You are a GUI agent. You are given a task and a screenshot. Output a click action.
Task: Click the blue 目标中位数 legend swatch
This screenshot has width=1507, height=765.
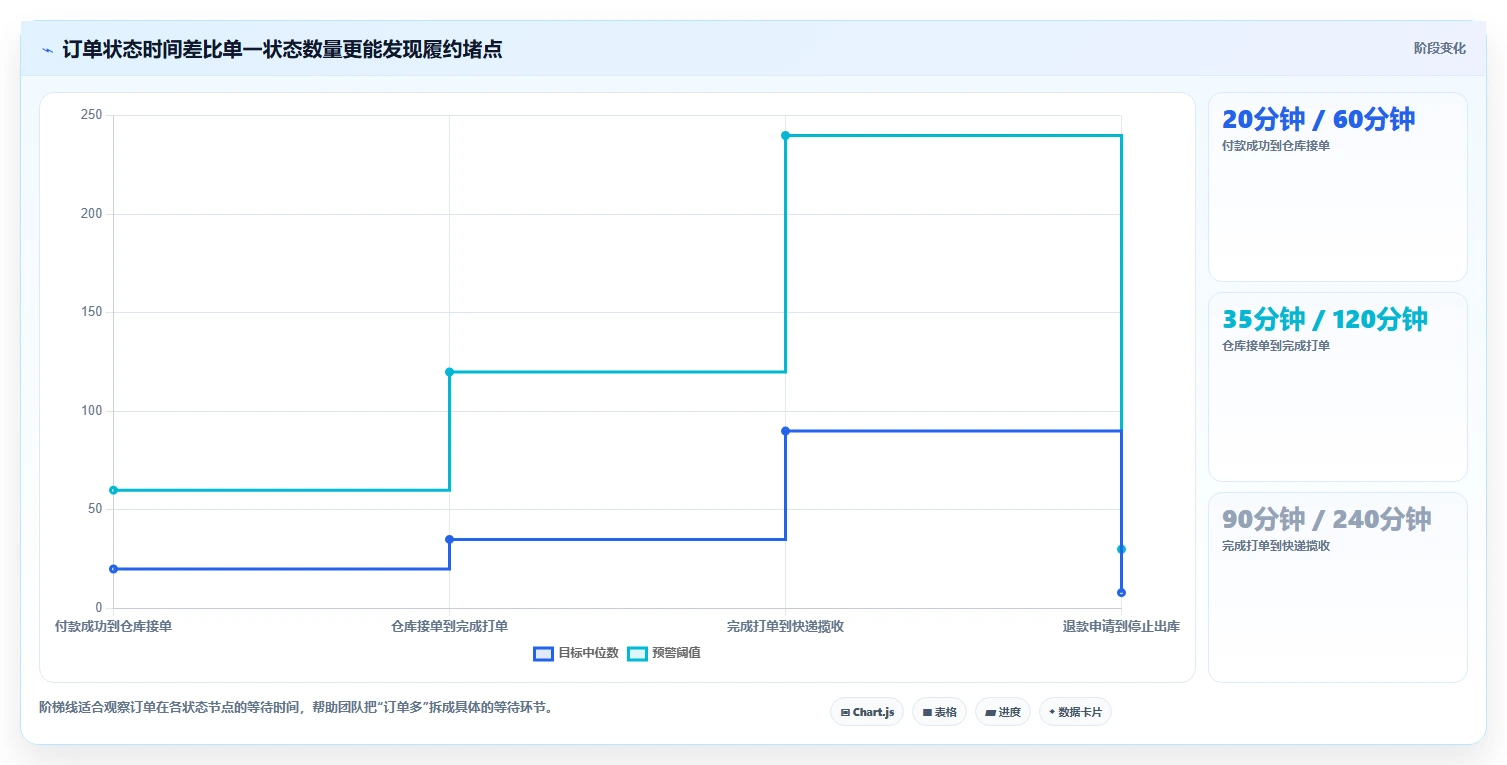coord(543,653)
